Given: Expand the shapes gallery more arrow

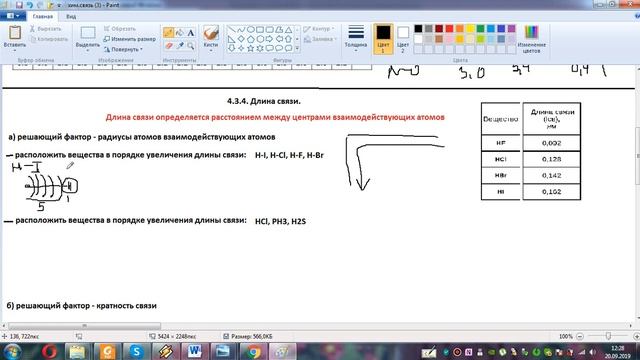Looking at the screenshot, I should (x=297, y=48).
